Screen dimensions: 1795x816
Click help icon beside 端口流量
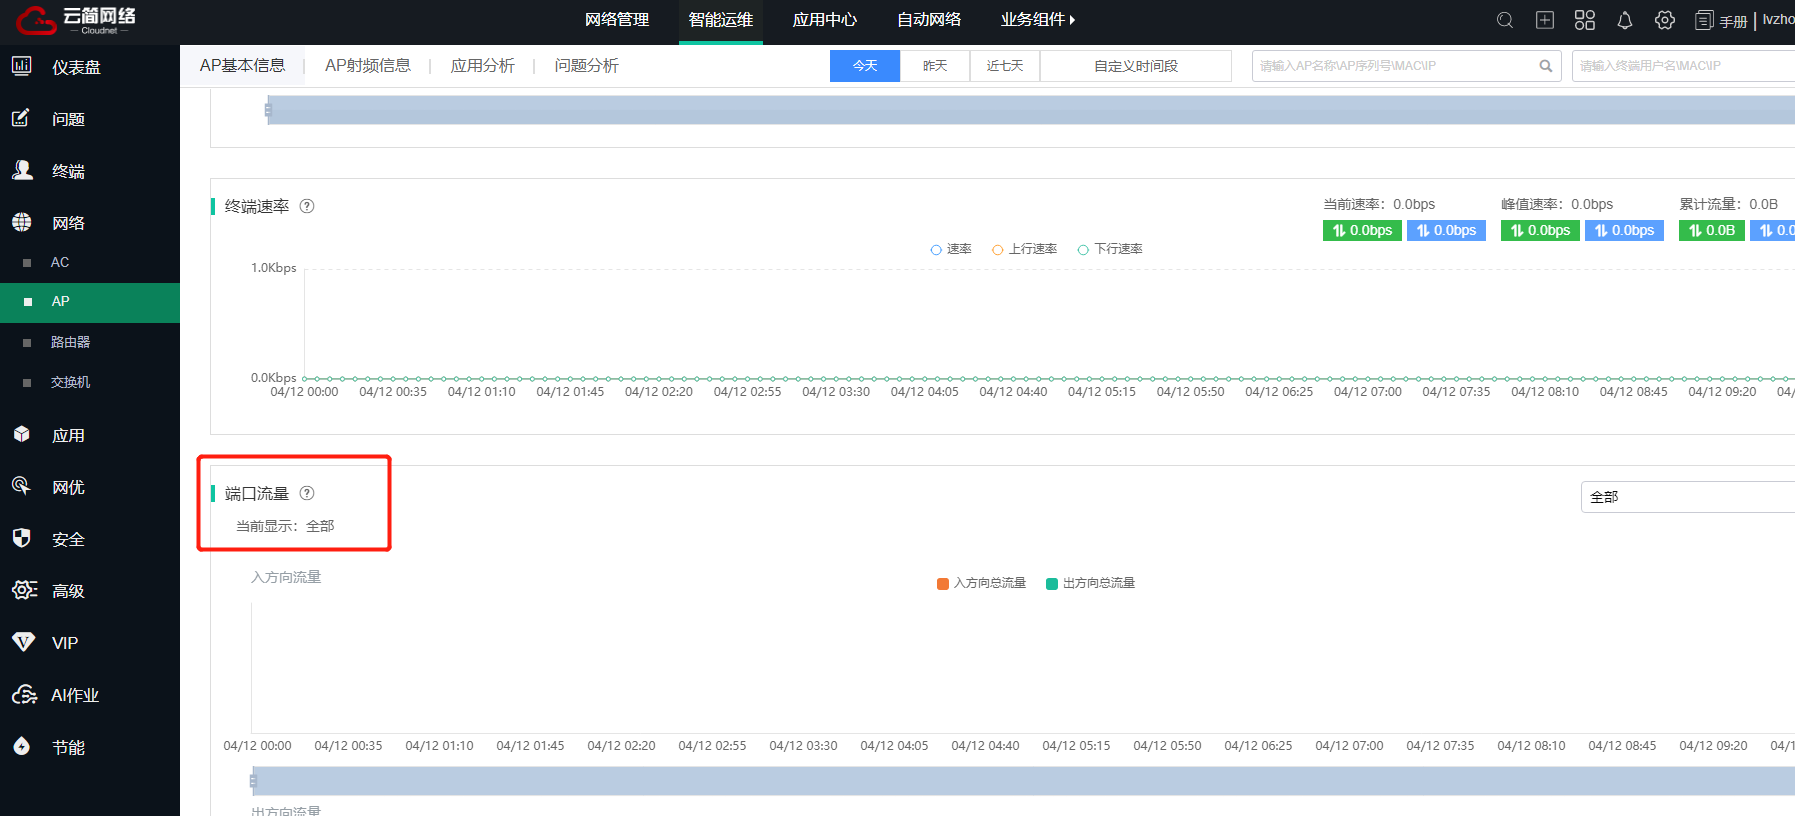[x=307, y=493]
